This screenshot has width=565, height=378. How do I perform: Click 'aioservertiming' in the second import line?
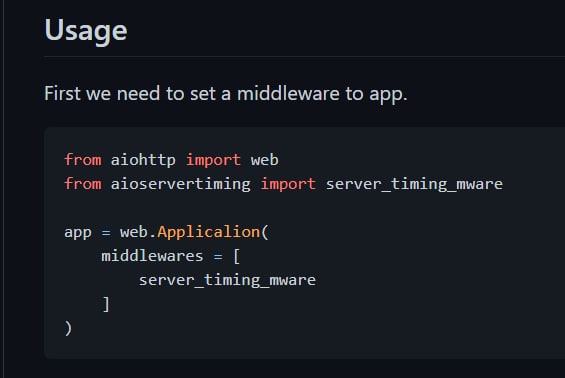click(181, 184)
